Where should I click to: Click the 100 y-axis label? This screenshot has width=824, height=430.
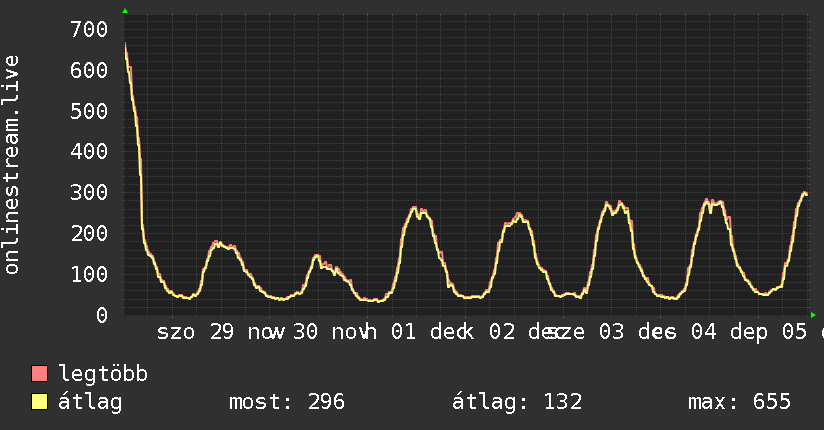click(x=89, y=274)
